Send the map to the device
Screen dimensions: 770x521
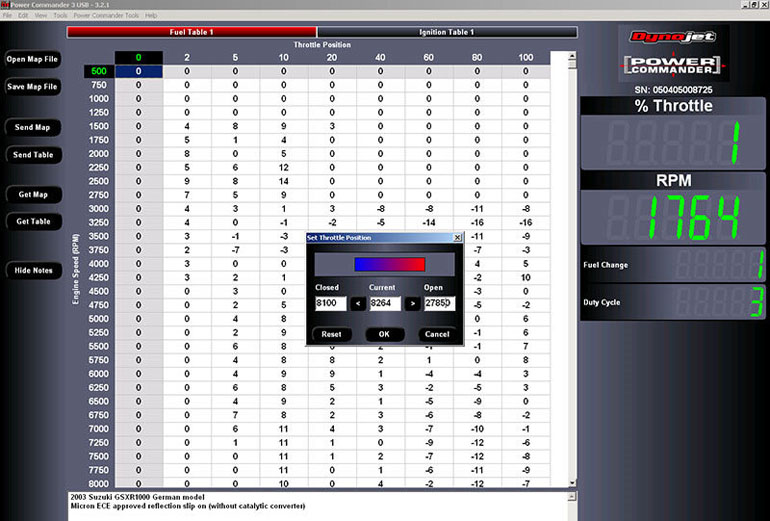coord(32,128)
